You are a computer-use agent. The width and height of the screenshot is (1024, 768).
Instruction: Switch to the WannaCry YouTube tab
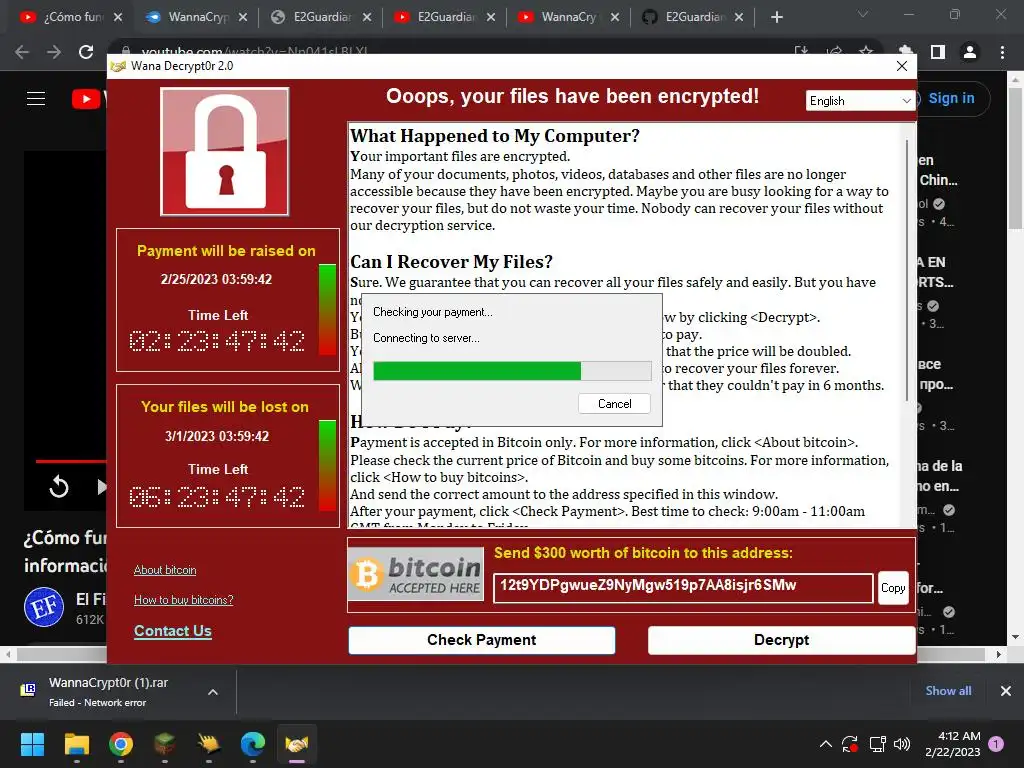[568, 17]
